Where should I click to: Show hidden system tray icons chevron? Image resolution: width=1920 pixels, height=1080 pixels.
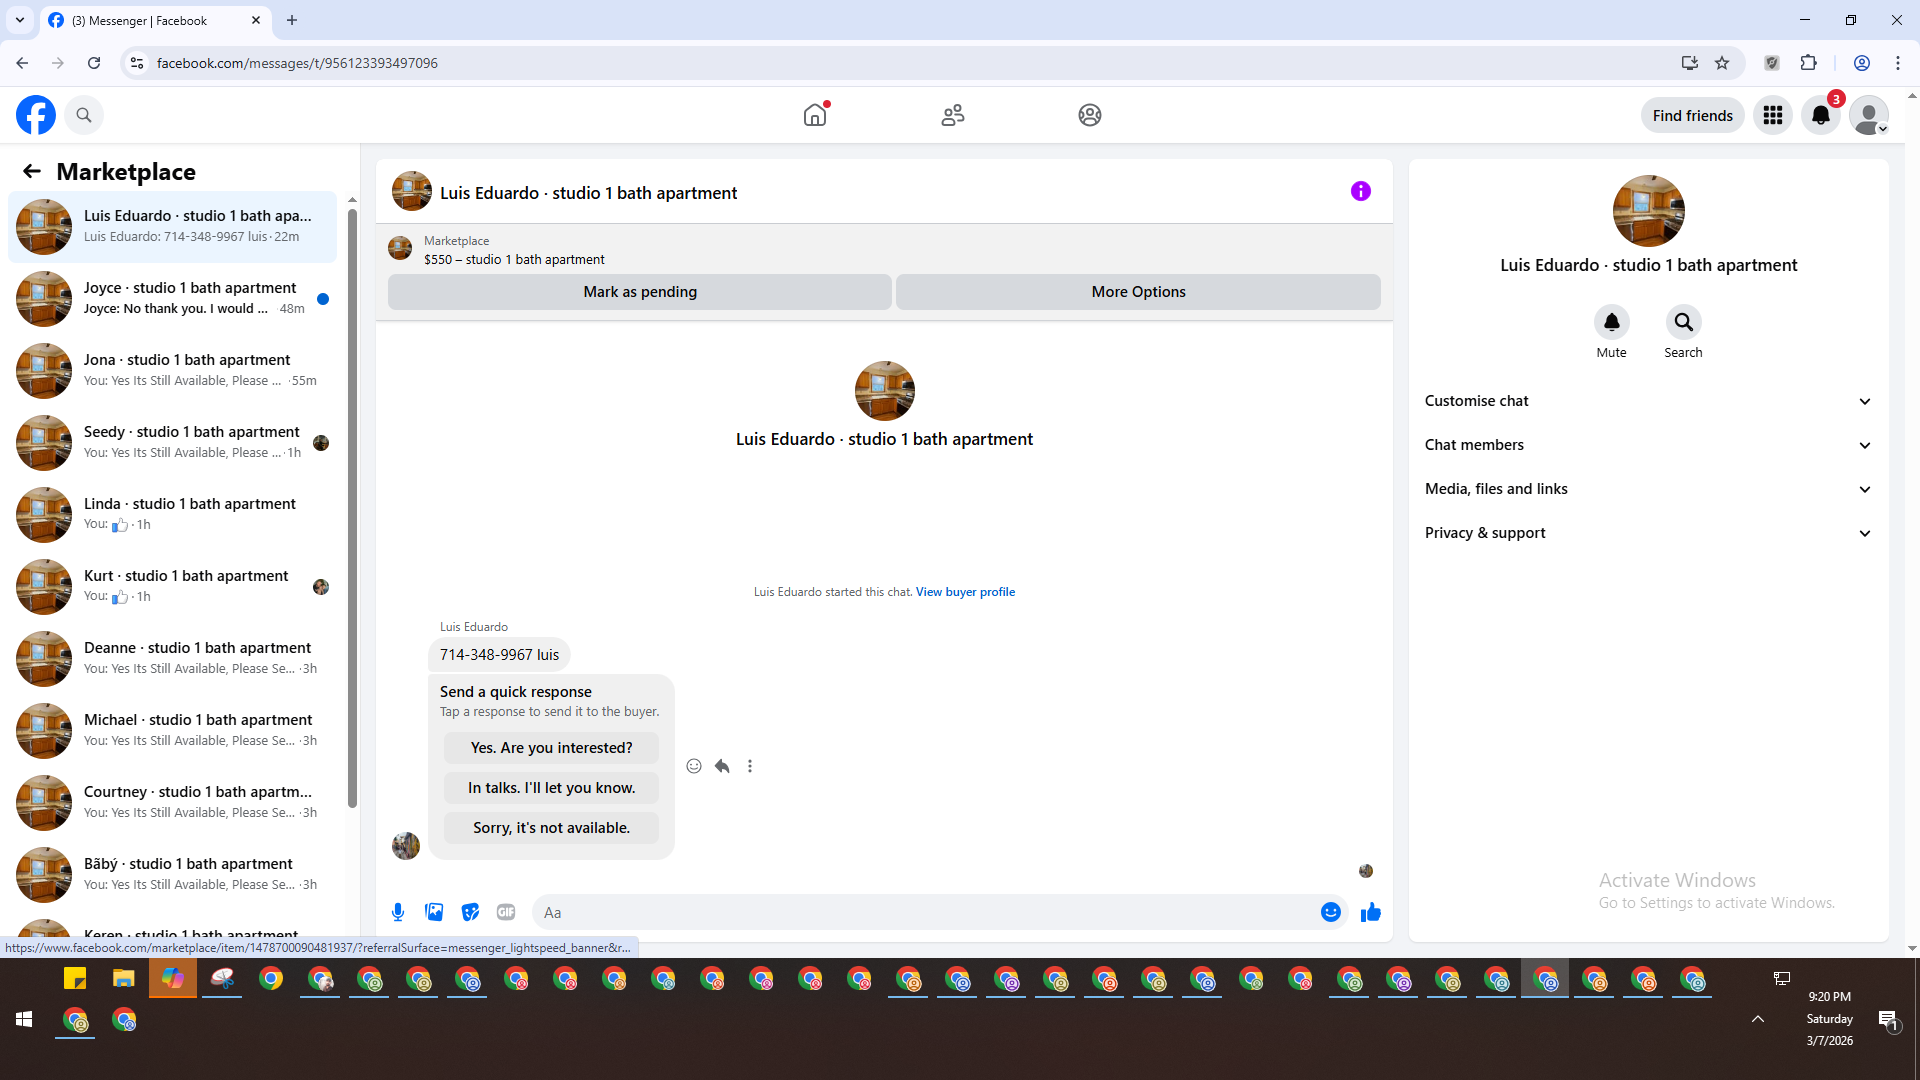pos(1758,1019)
